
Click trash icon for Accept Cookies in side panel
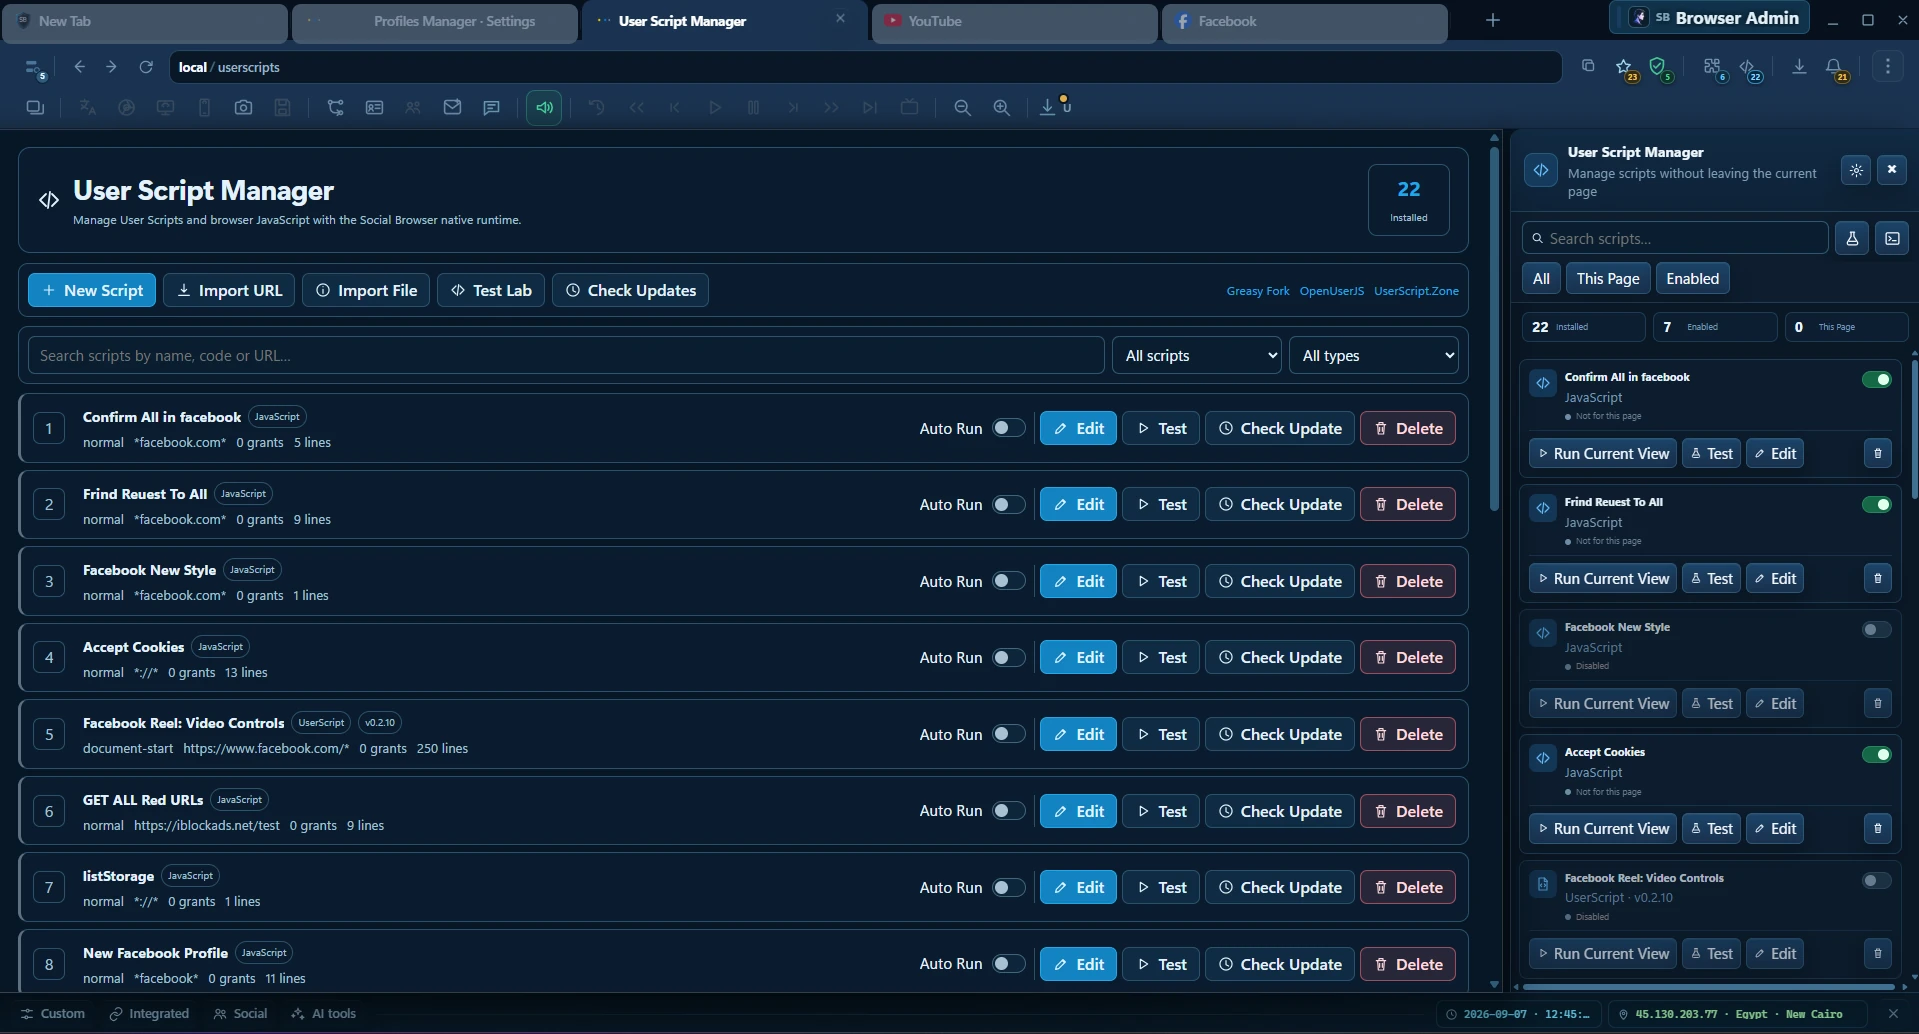(x=1878, y=828)
